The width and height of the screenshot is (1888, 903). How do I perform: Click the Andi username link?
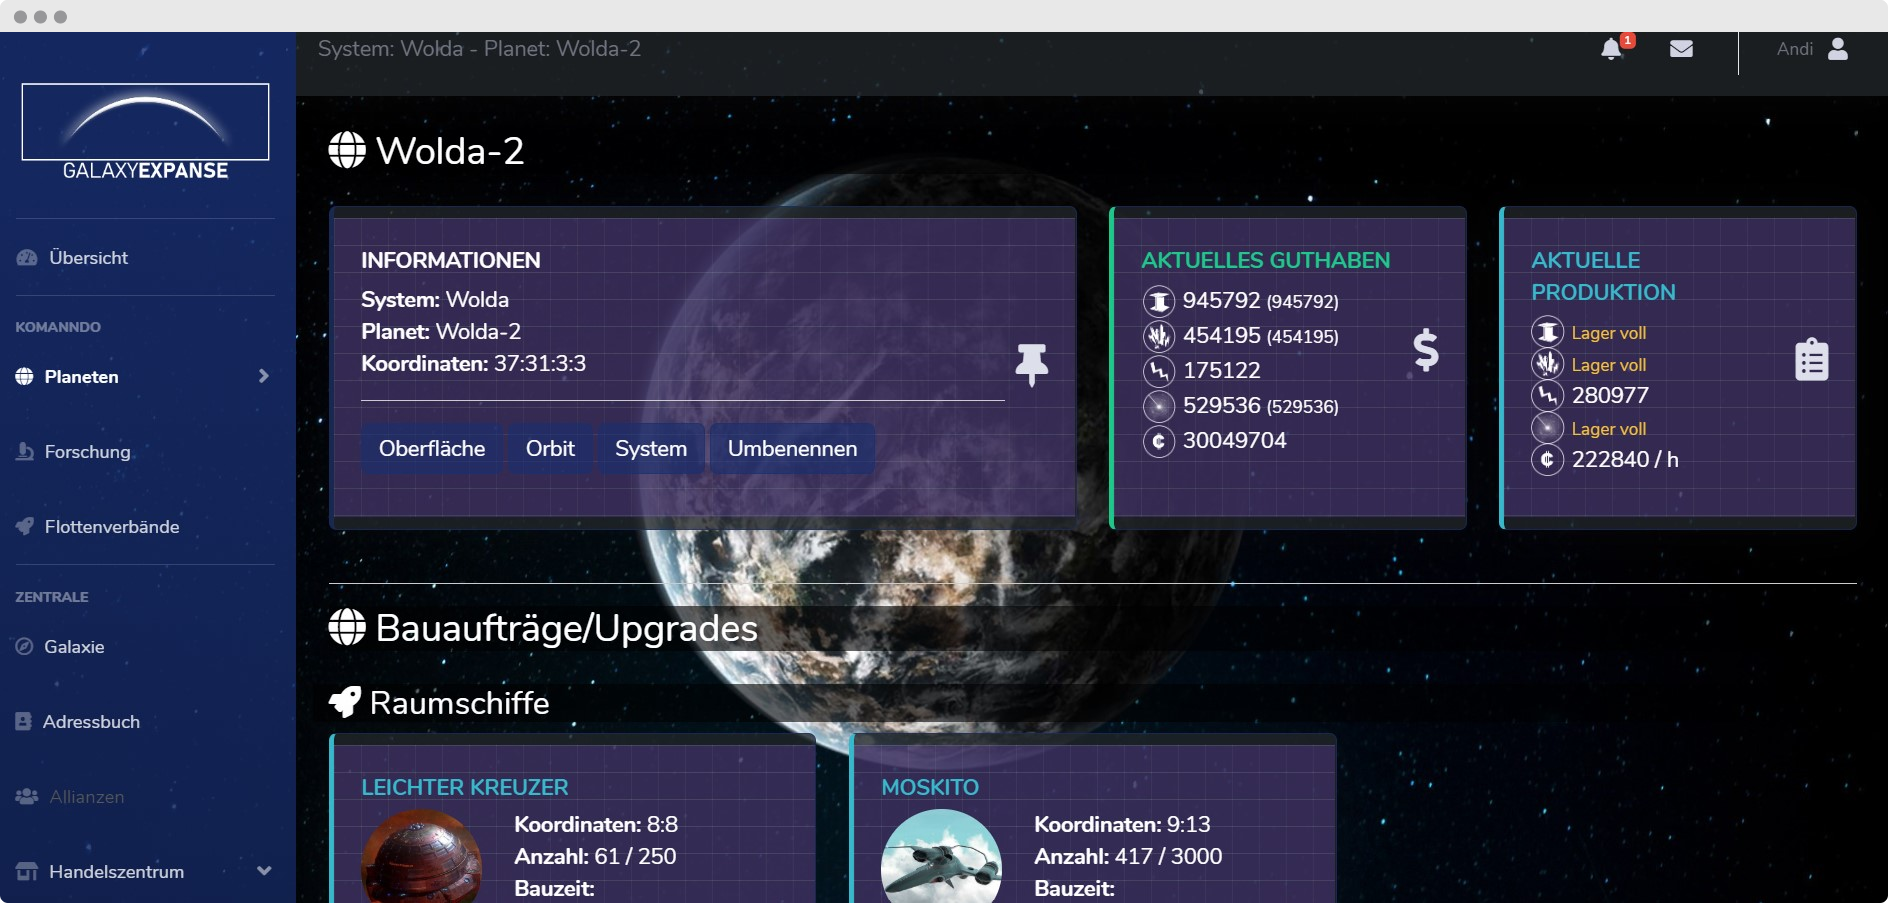click(1794, 49)
